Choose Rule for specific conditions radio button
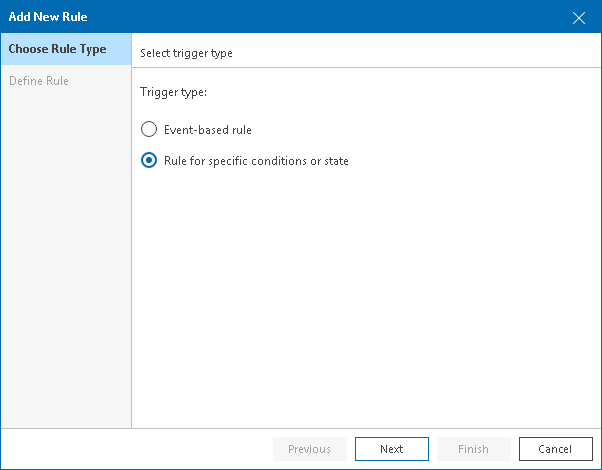This screenshot has height=470, width=602. click(149, 160)
